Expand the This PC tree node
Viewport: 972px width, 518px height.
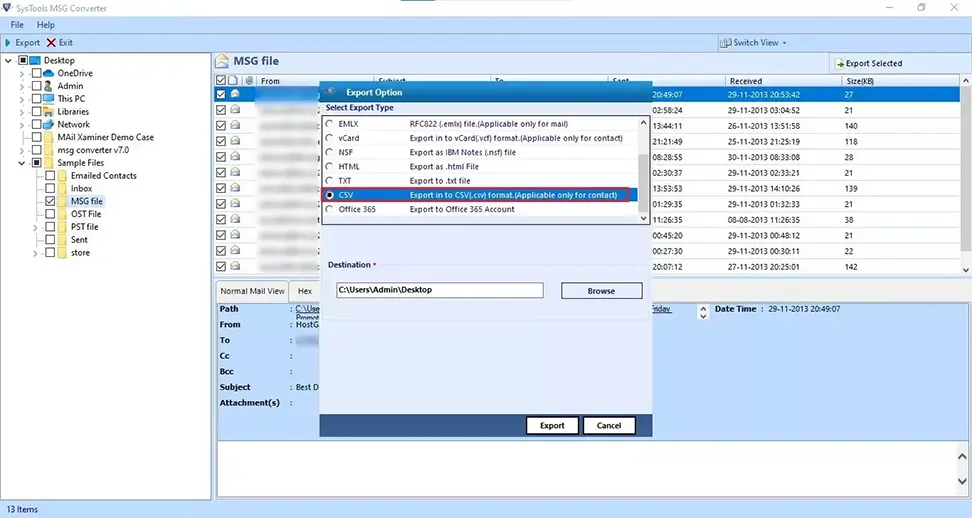(x=22, y=99)
